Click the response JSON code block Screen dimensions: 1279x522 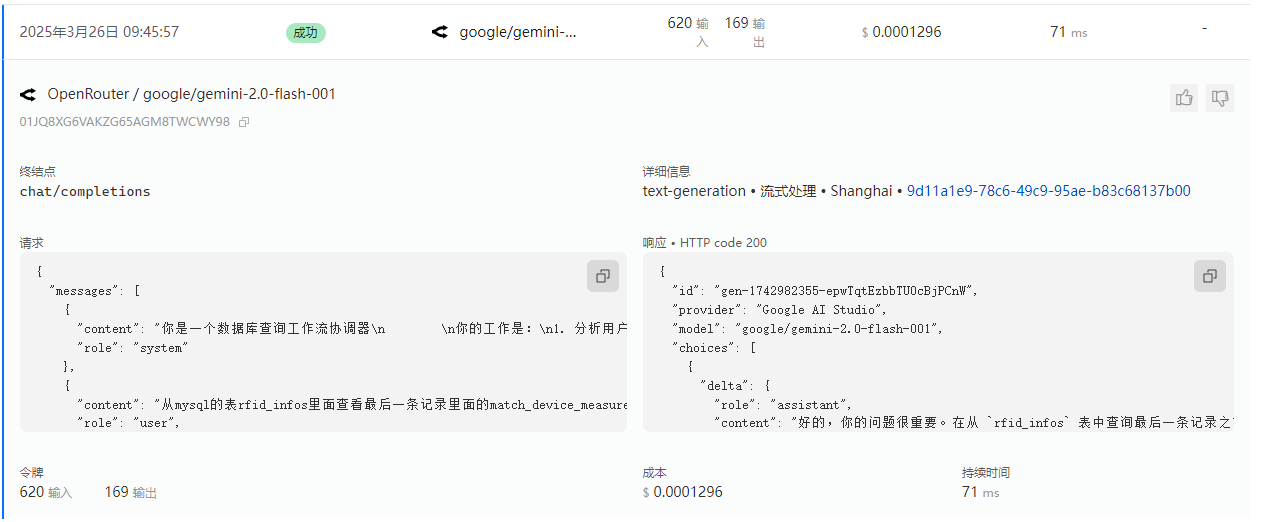[938, 342]
